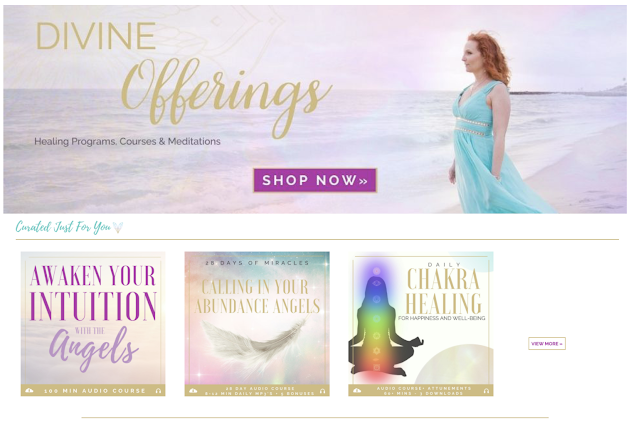
Task: Click the cloud icon on Abundance Angels course
Action: pyautogui.click(x=193, y=391)
